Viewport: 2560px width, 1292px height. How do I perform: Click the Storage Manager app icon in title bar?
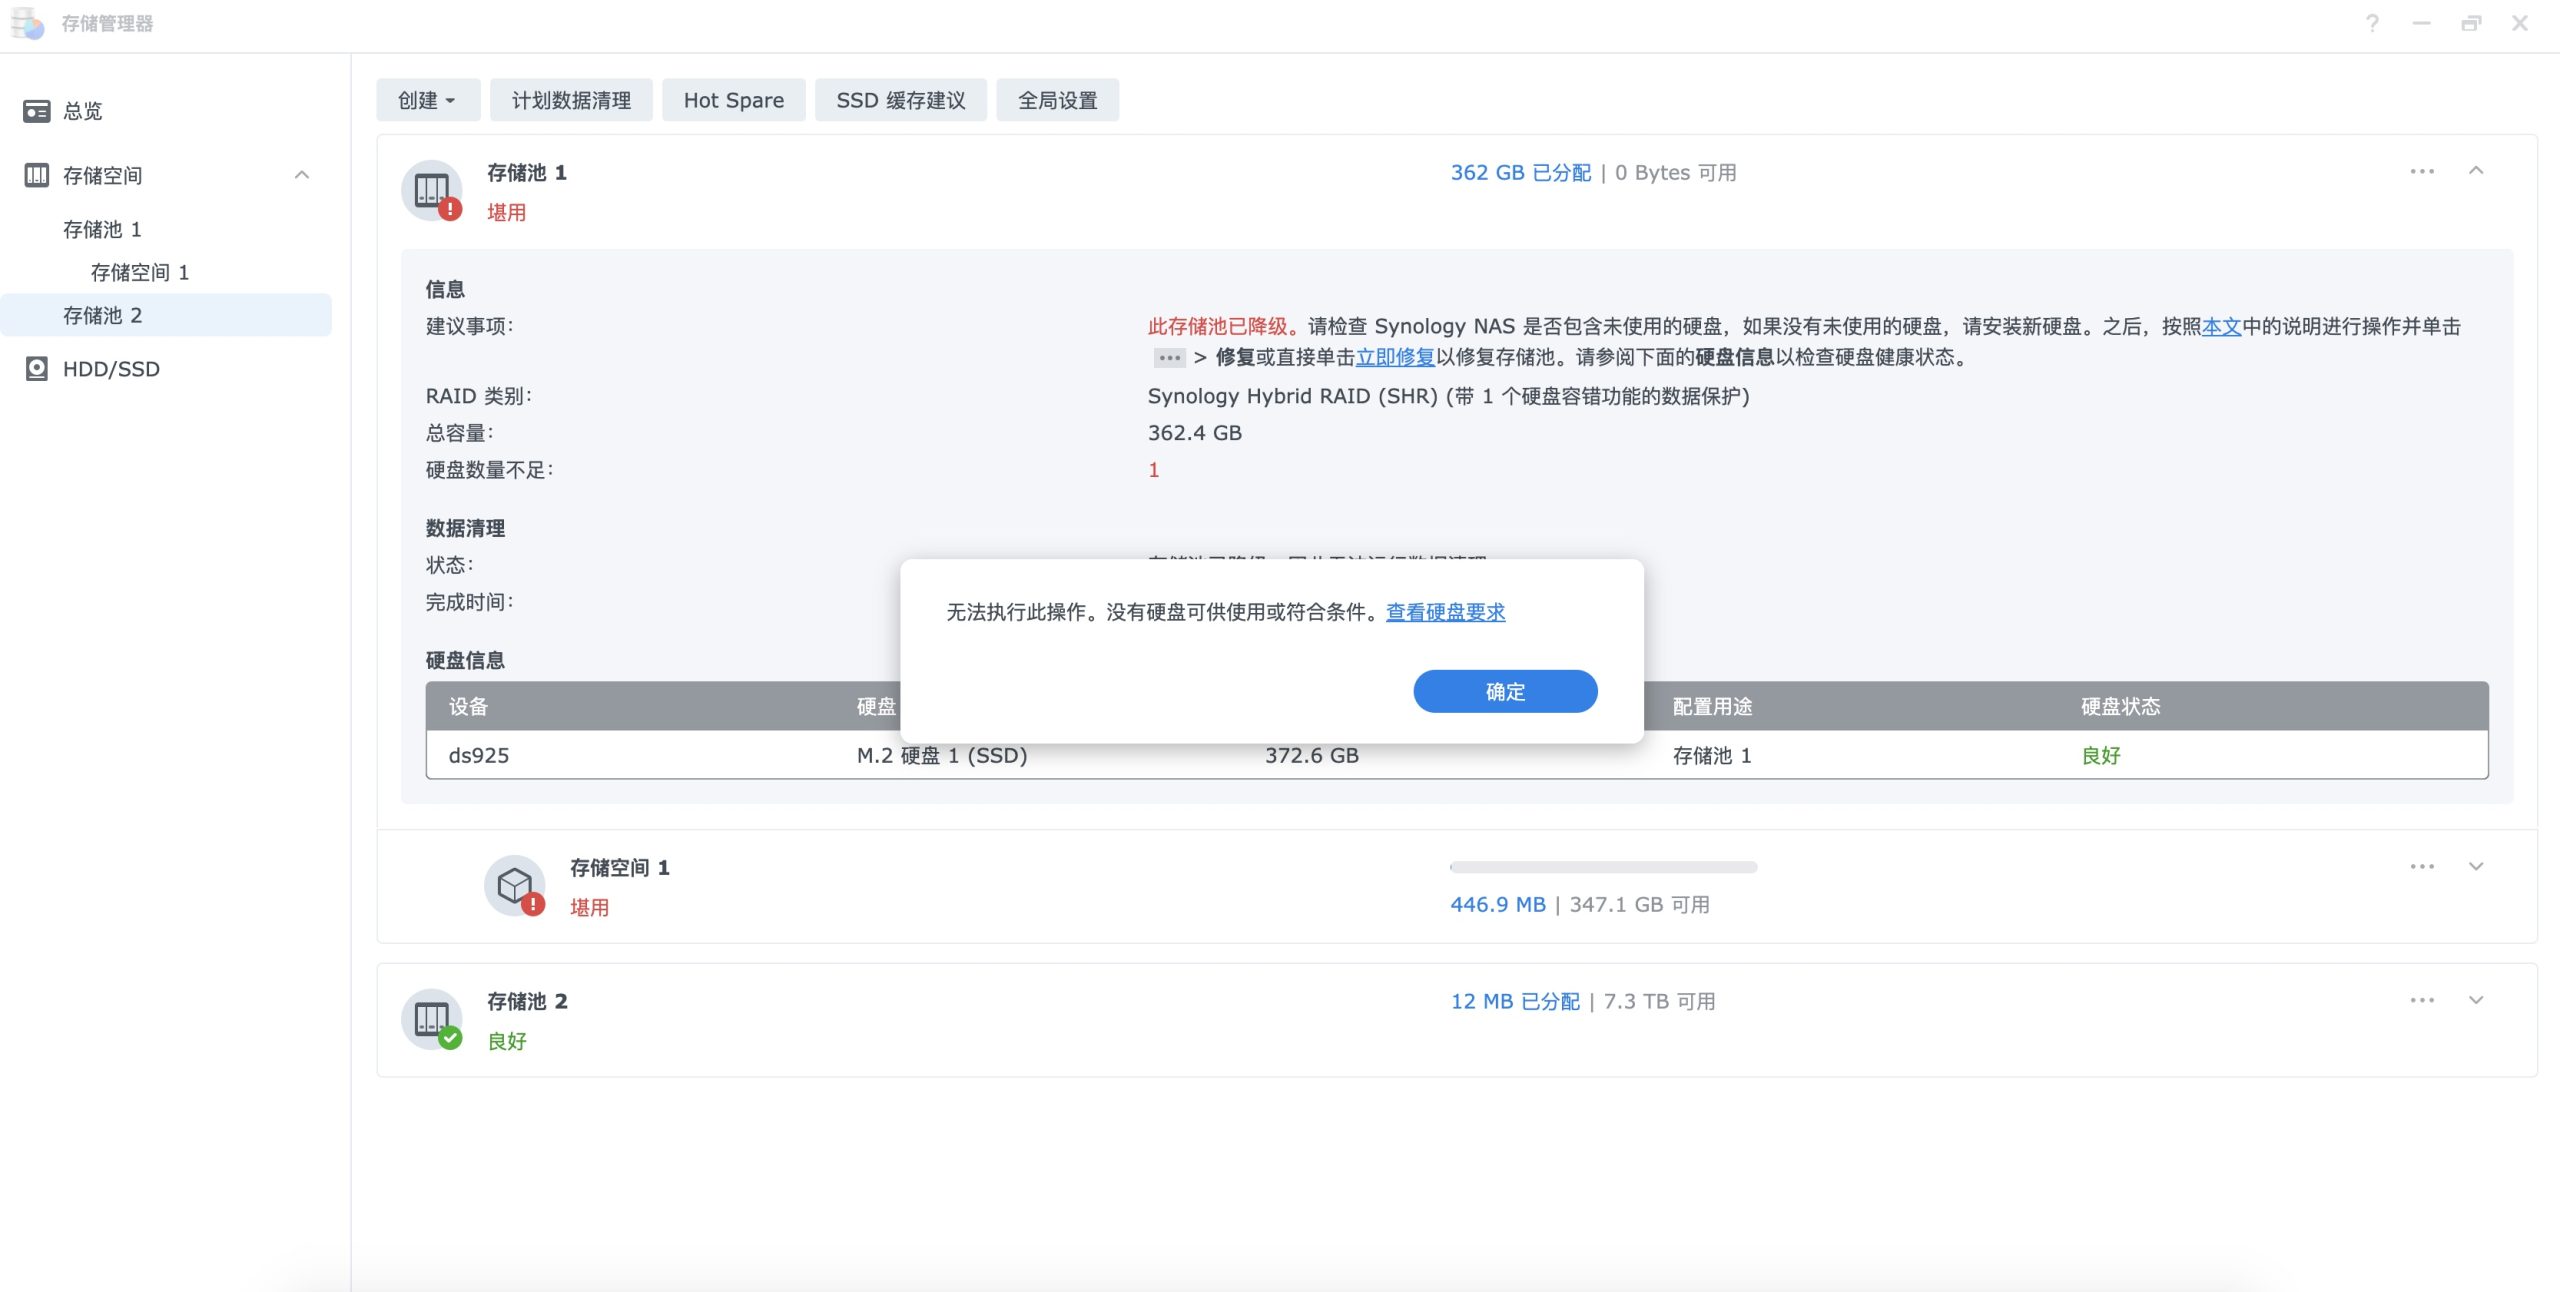click(28, 23)
